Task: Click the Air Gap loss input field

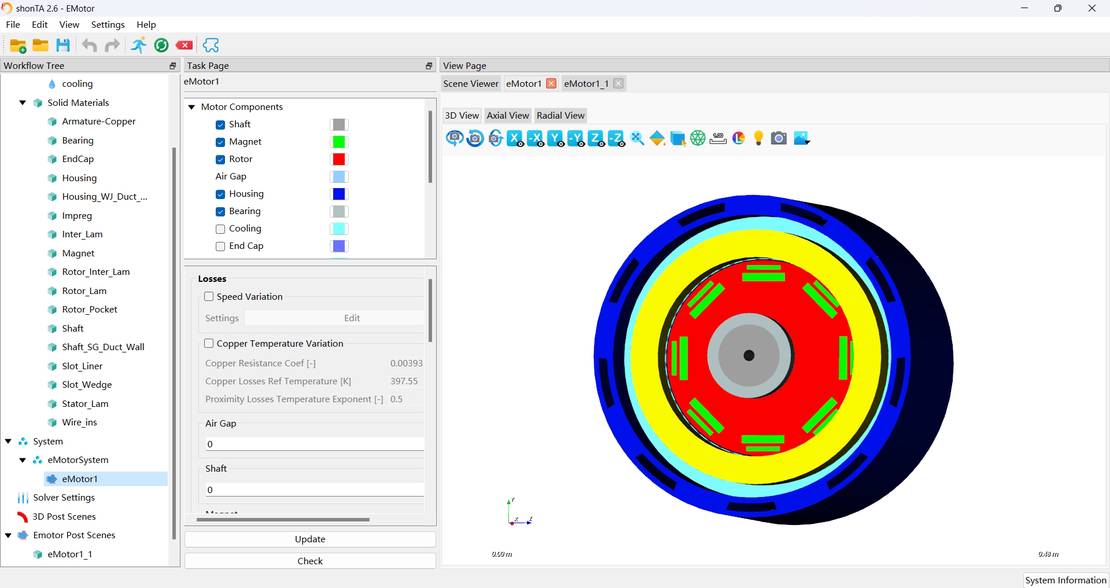Action: tap(313, 444)
